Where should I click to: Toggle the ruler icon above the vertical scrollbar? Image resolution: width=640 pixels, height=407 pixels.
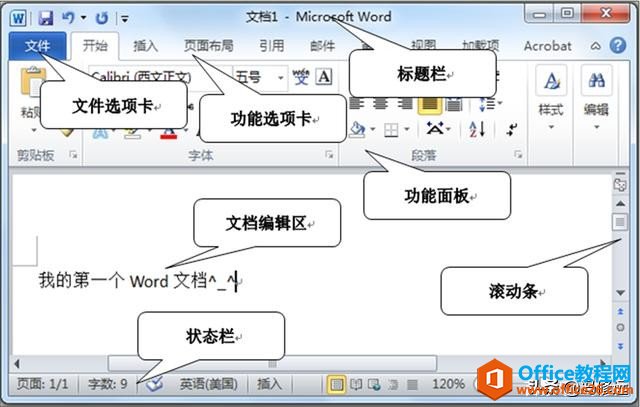620,184
